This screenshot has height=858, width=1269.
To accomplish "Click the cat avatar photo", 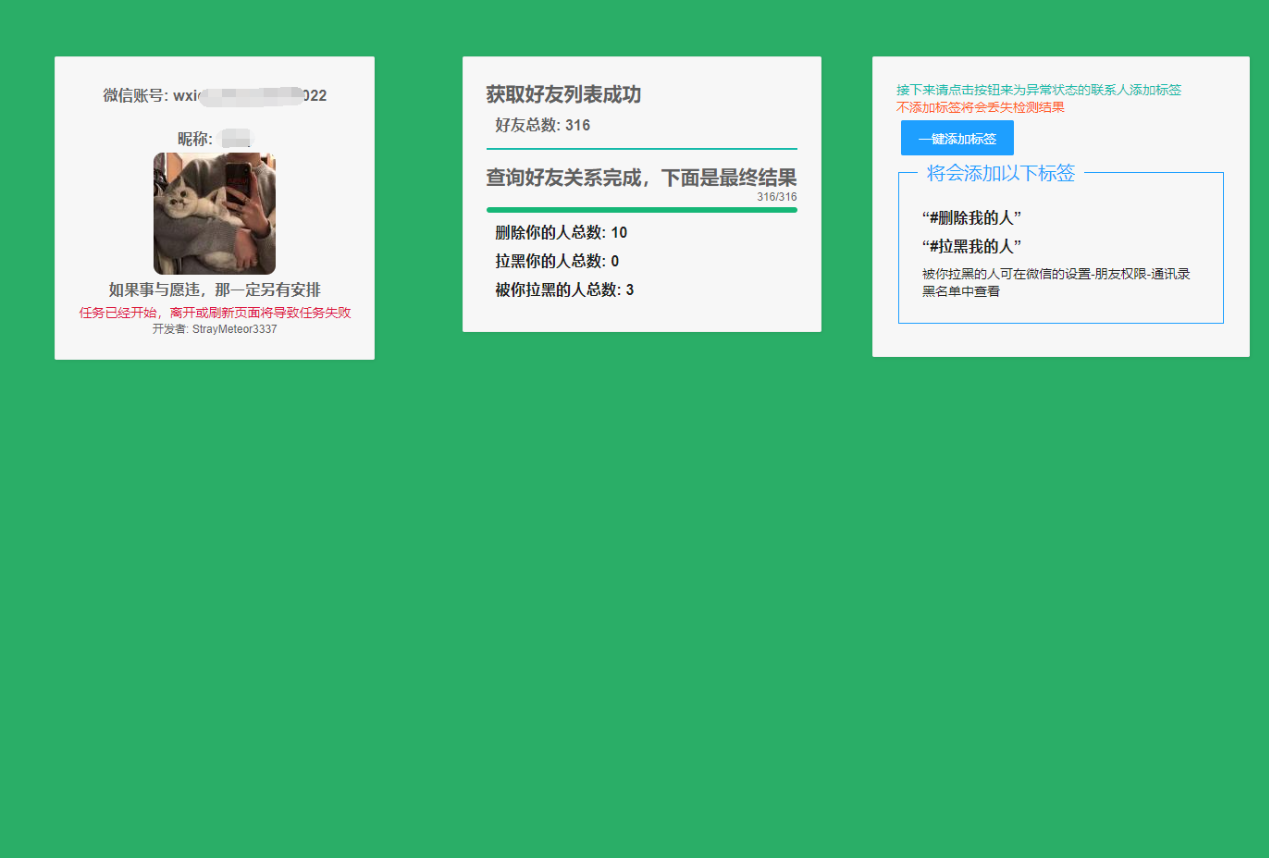I will (x=213, y=213).
